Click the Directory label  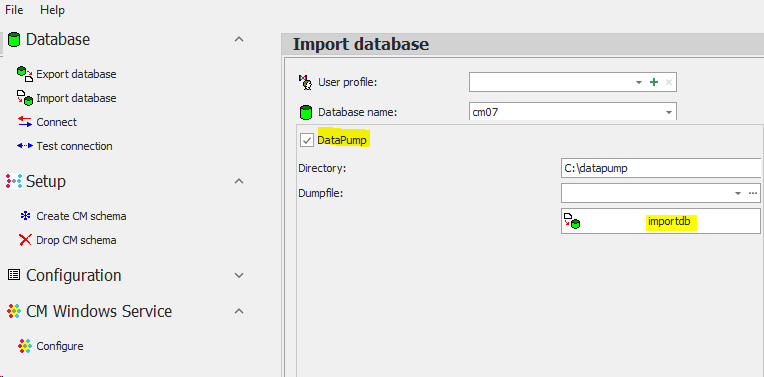[322, 168]
